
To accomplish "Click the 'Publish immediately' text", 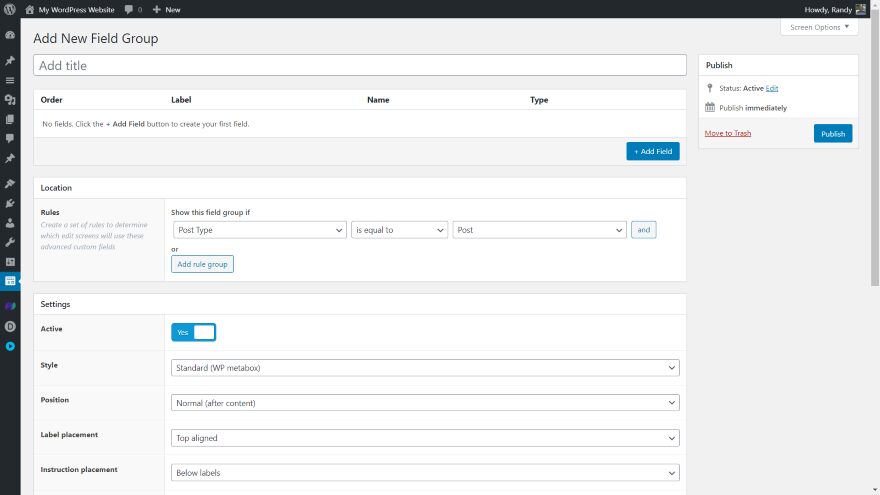I will pyautogui.click(x=753, y=108).
